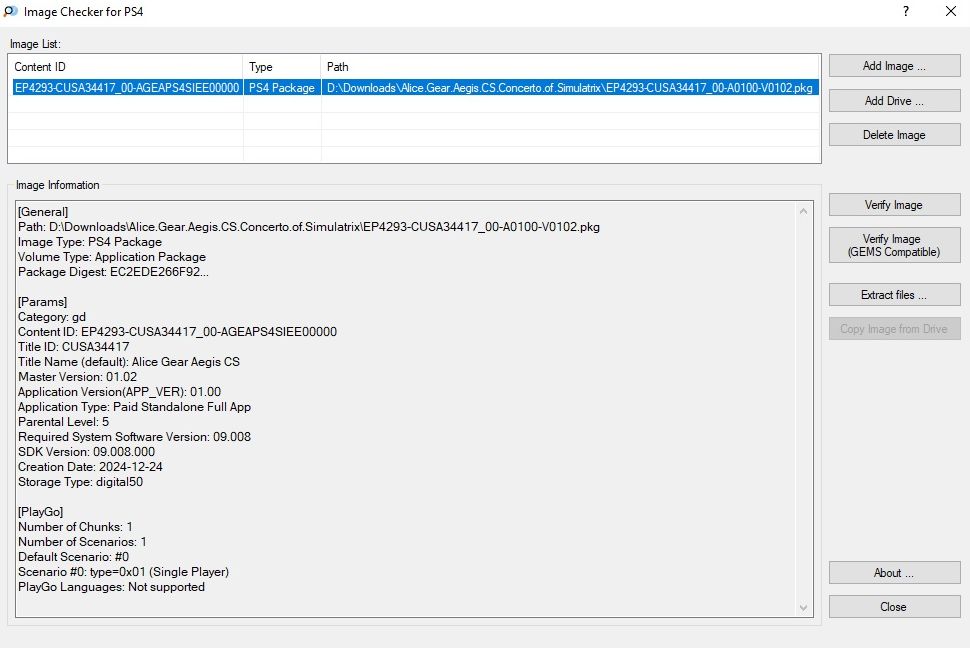The image size is (970, 648).
Task: Click Required System Software Version line
Action: [134, 437]
